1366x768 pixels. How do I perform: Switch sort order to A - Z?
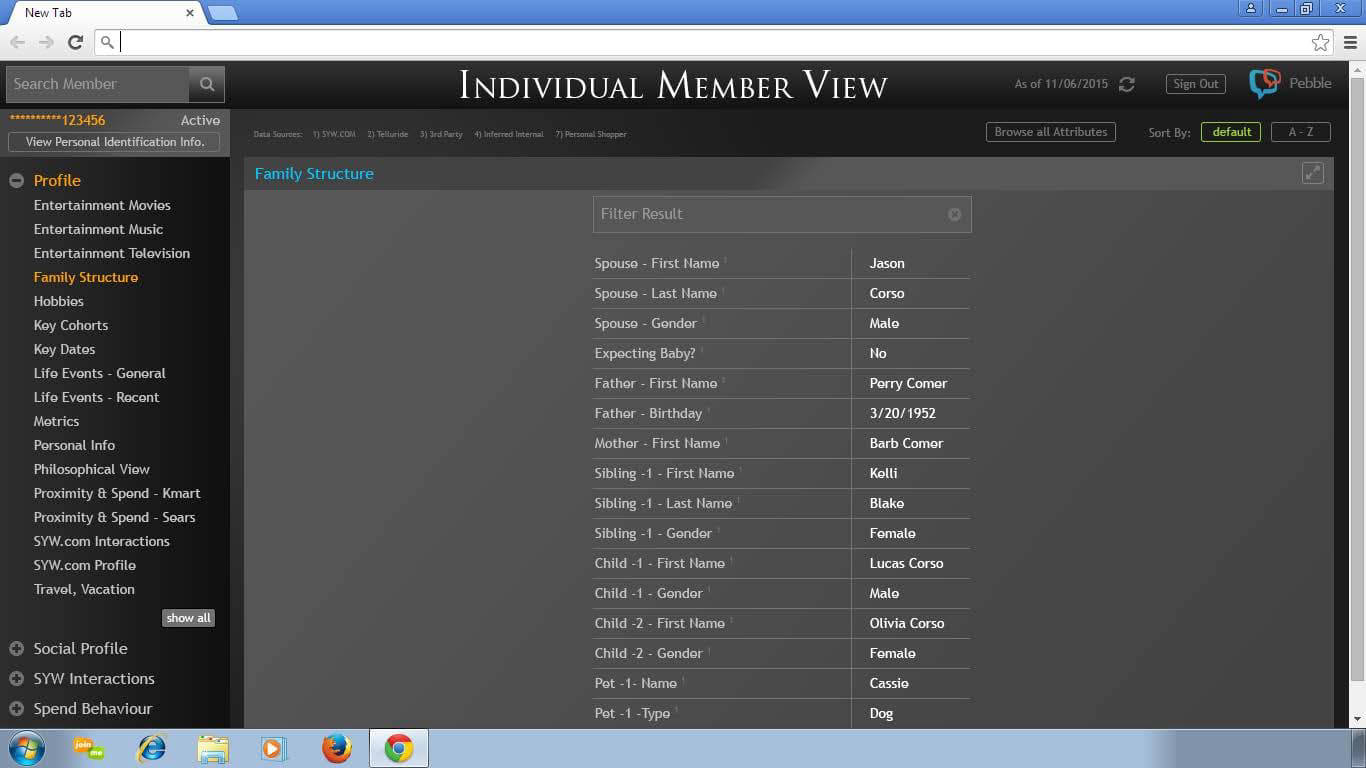(1300, 132)
